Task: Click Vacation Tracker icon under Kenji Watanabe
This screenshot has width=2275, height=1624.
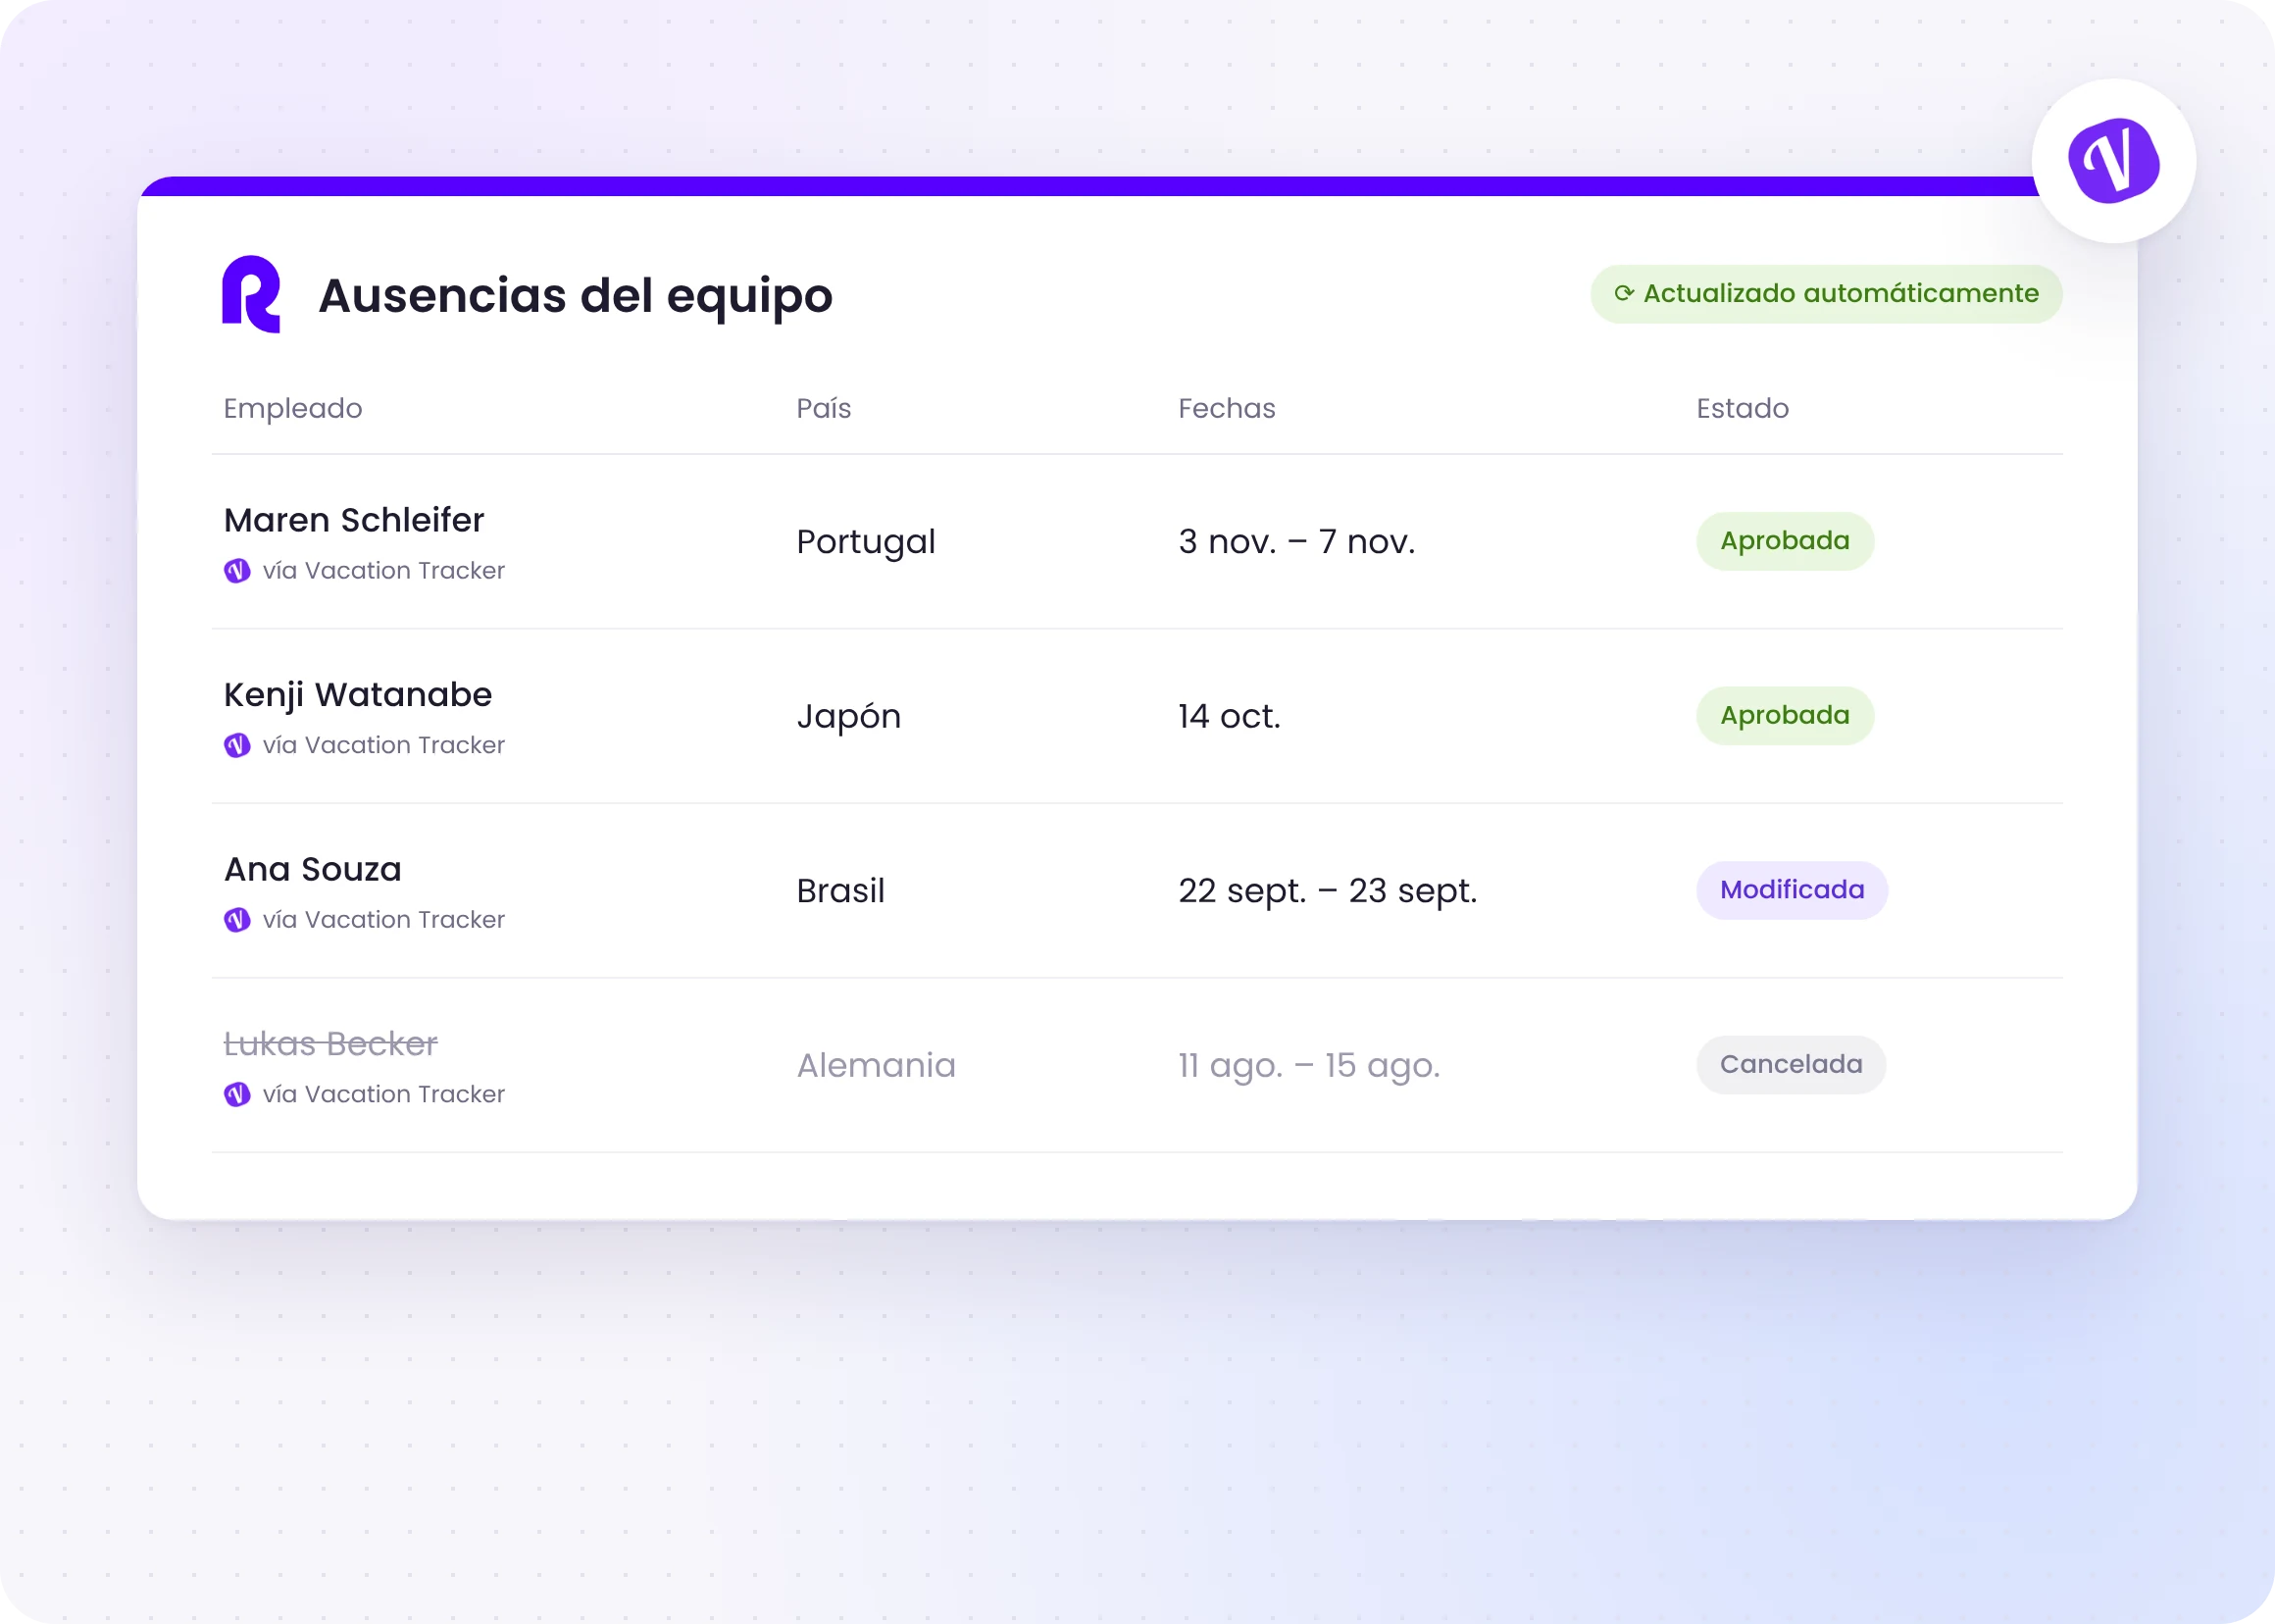Action: pos(237,745)
